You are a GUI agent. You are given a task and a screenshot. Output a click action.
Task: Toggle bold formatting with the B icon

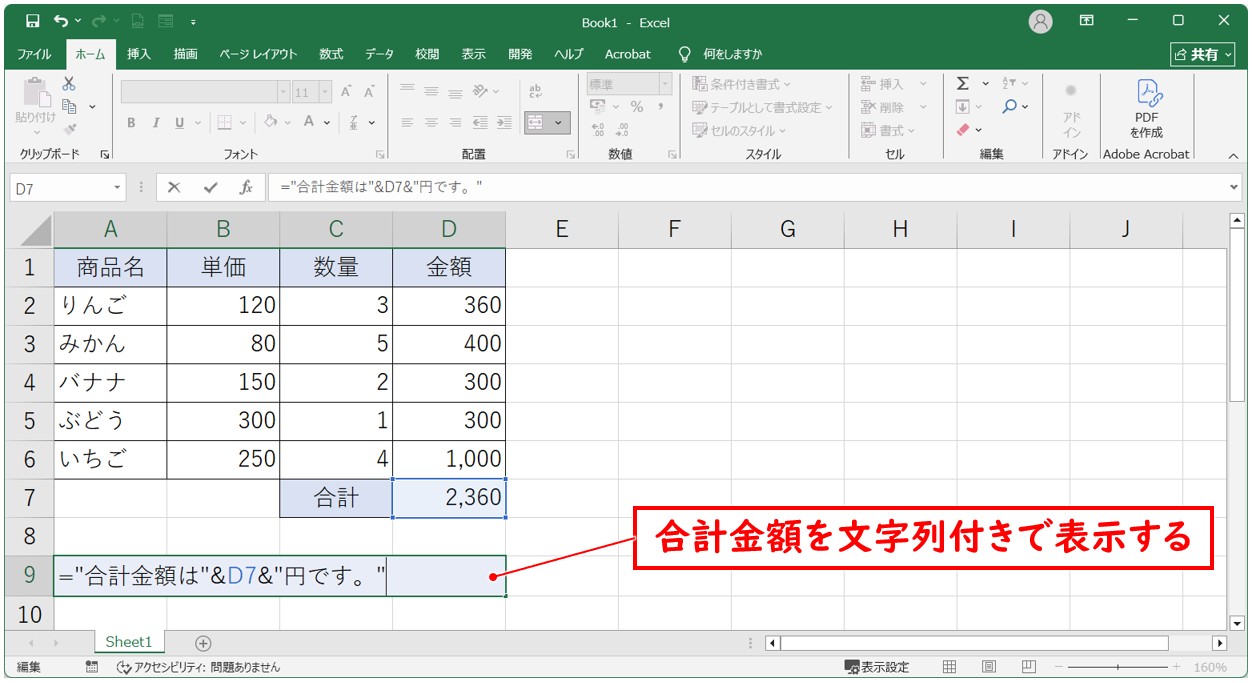tap(131, 122)
